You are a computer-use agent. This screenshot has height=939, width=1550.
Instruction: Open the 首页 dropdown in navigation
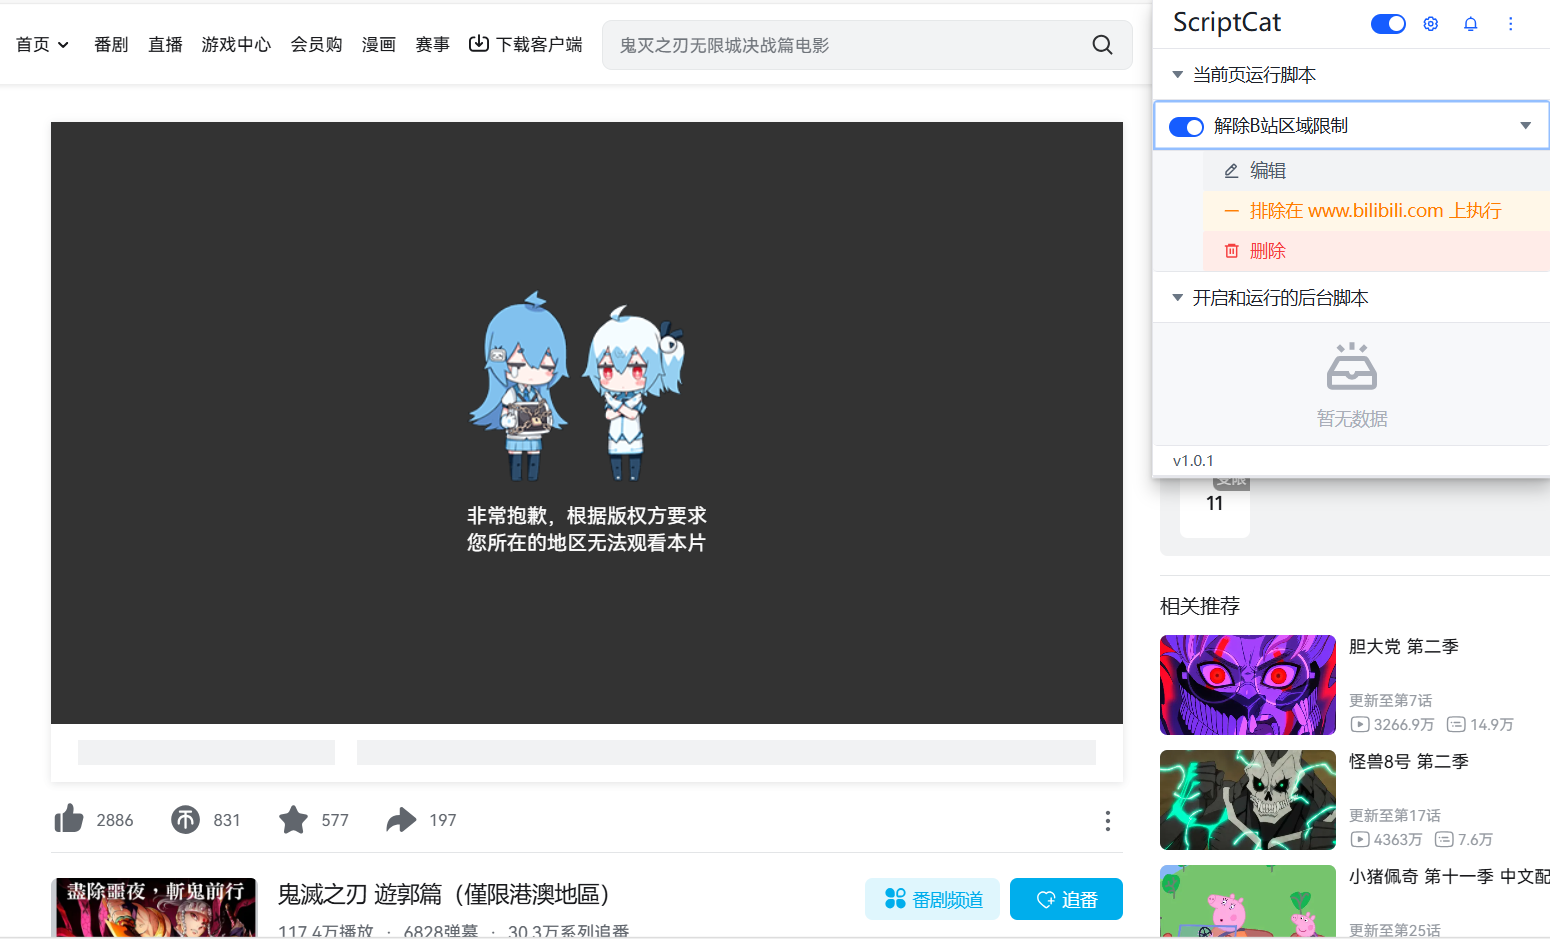42,44
